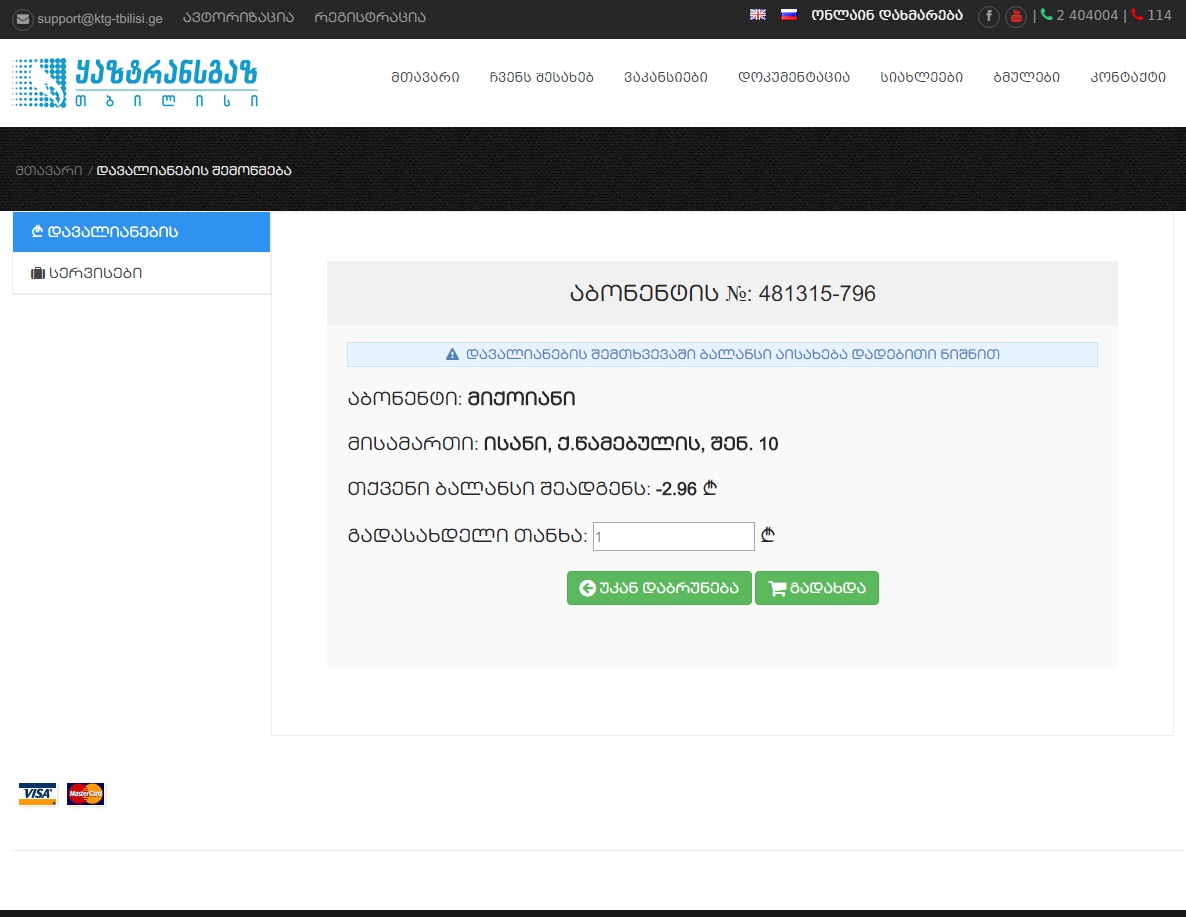Click the Visa card logo
This screenshot has width=1186, height=917.
(x=38, y=794)
